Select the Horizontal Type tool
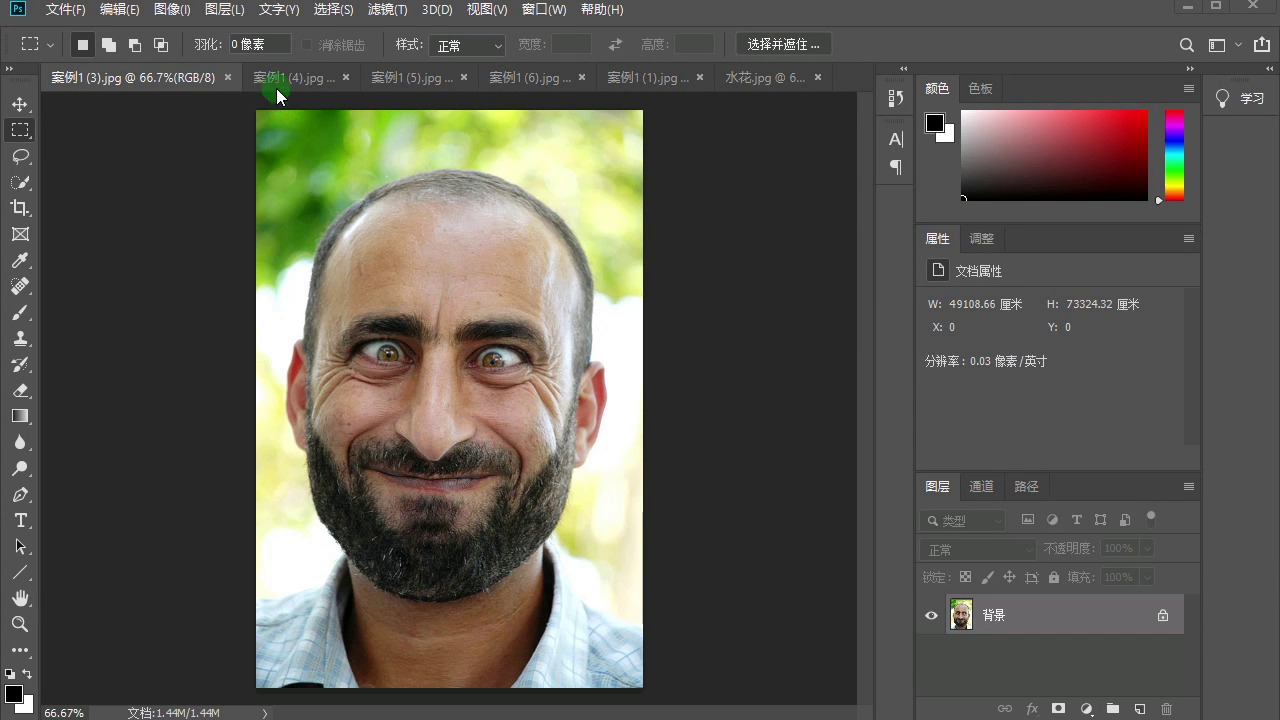Viewport: 1280px width, 720px height. click(20, 521)
